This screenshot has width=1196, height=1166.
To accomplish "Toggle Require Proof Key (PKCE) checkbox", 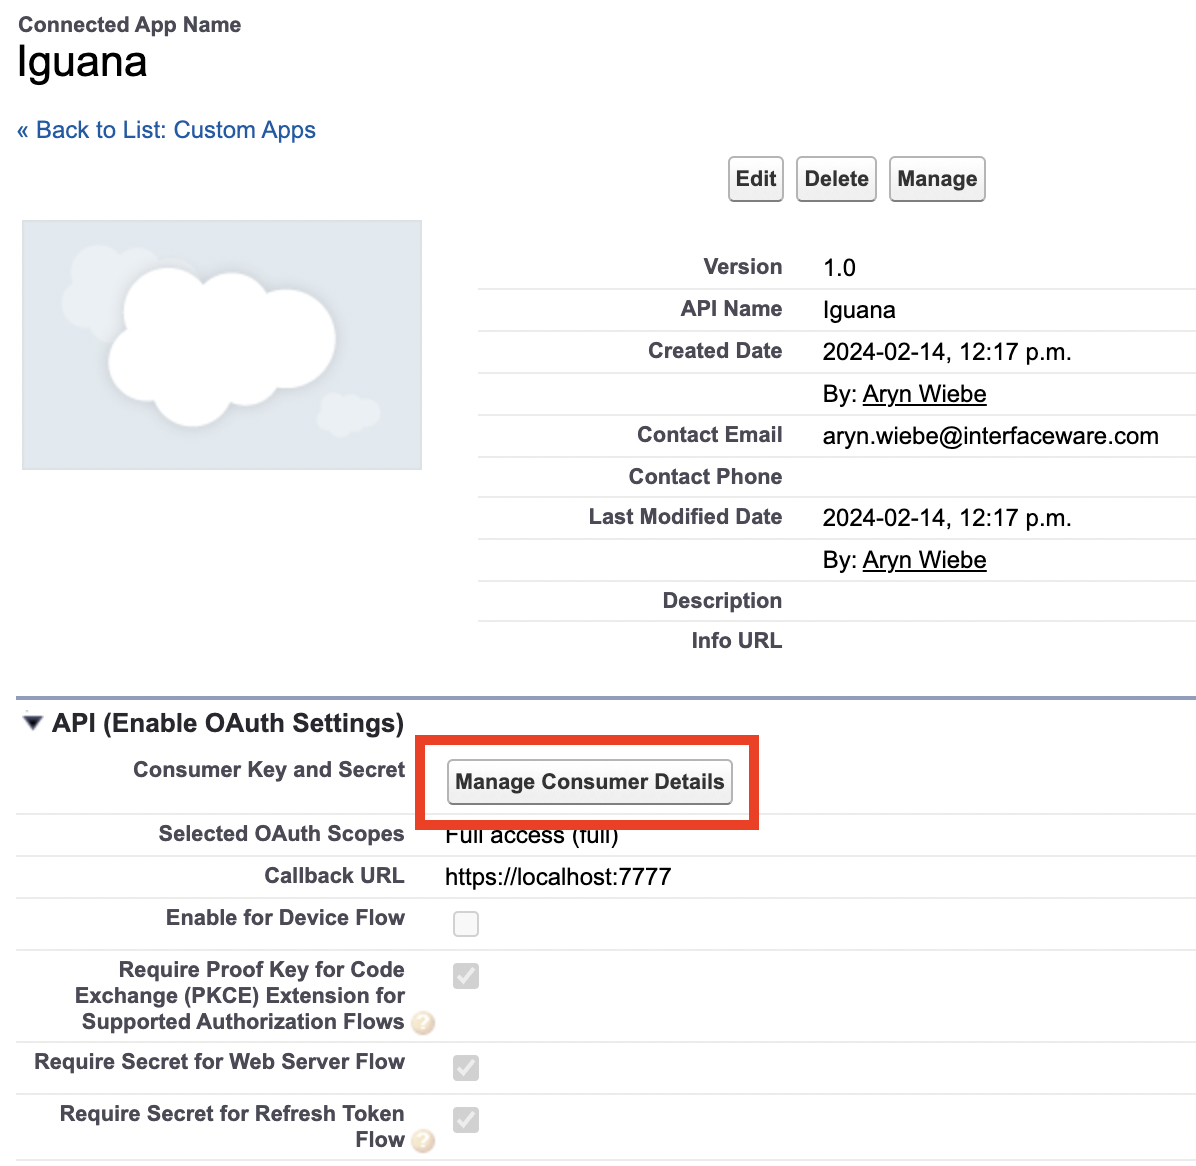I will coord(466,975).
